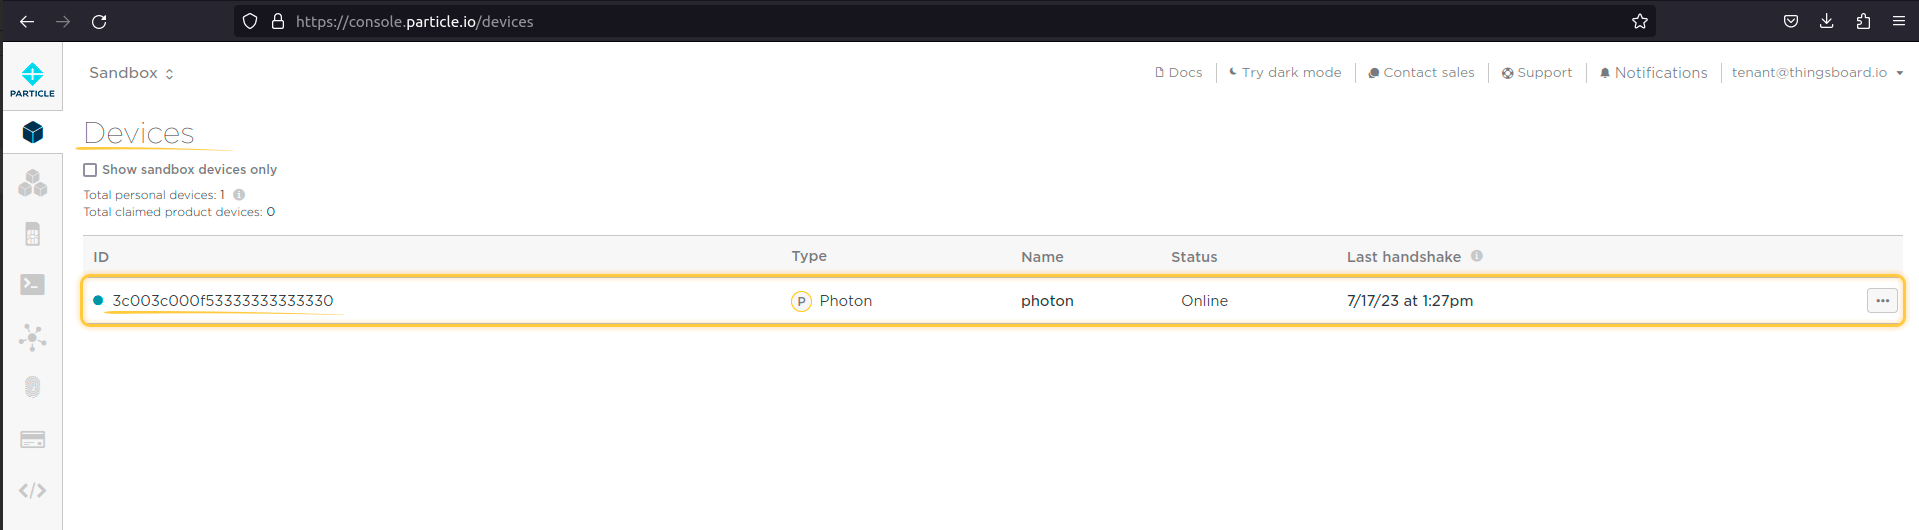Screen dimensions: 1919x530
Task: Click the Contact sales link
Action: (x=1421, y=73)
